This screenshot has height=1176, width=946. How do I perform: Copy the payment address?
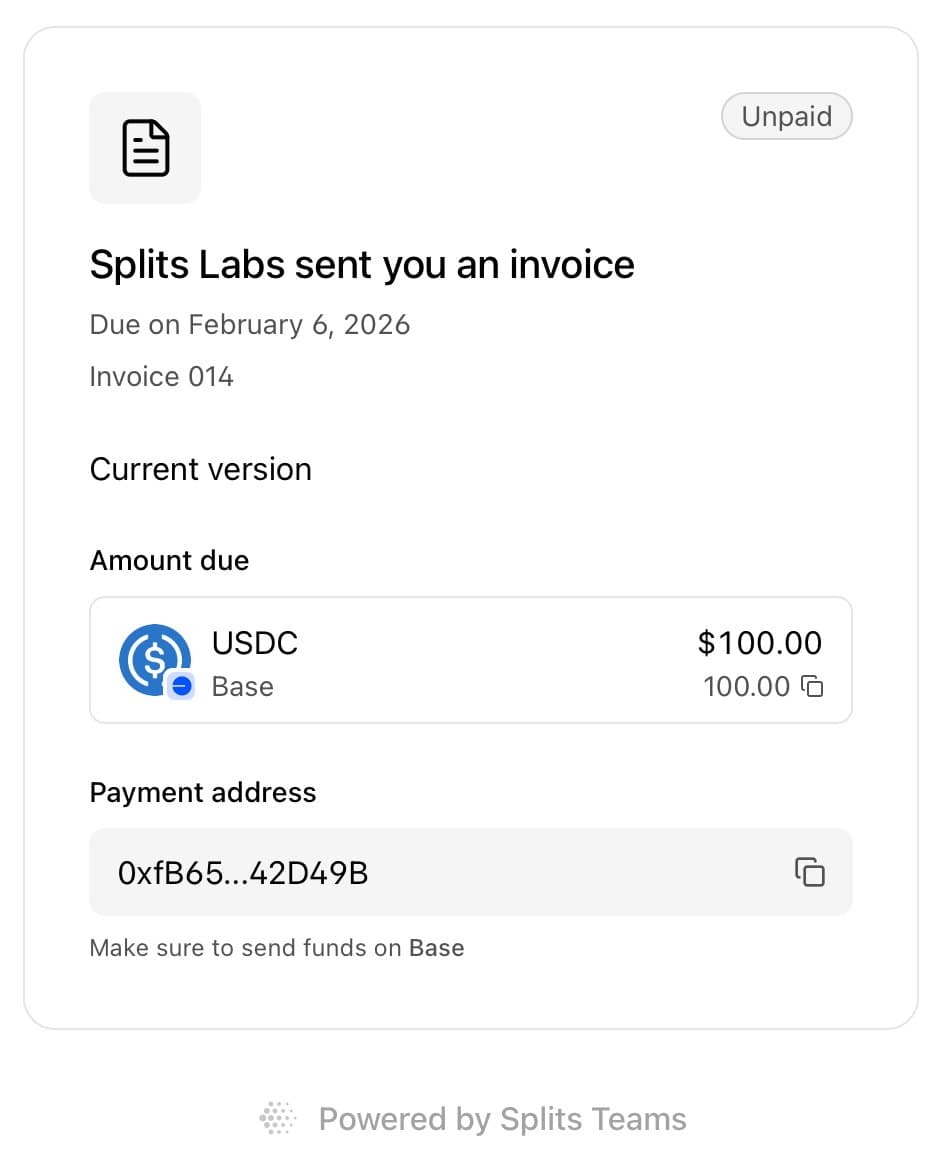809,872
